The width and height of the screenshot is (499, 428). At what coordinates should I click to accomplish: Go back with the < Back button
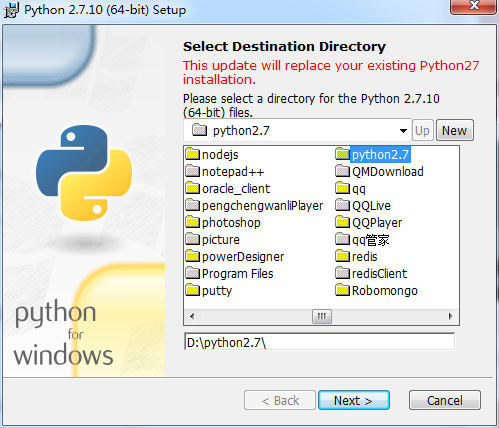coord(280,400)
